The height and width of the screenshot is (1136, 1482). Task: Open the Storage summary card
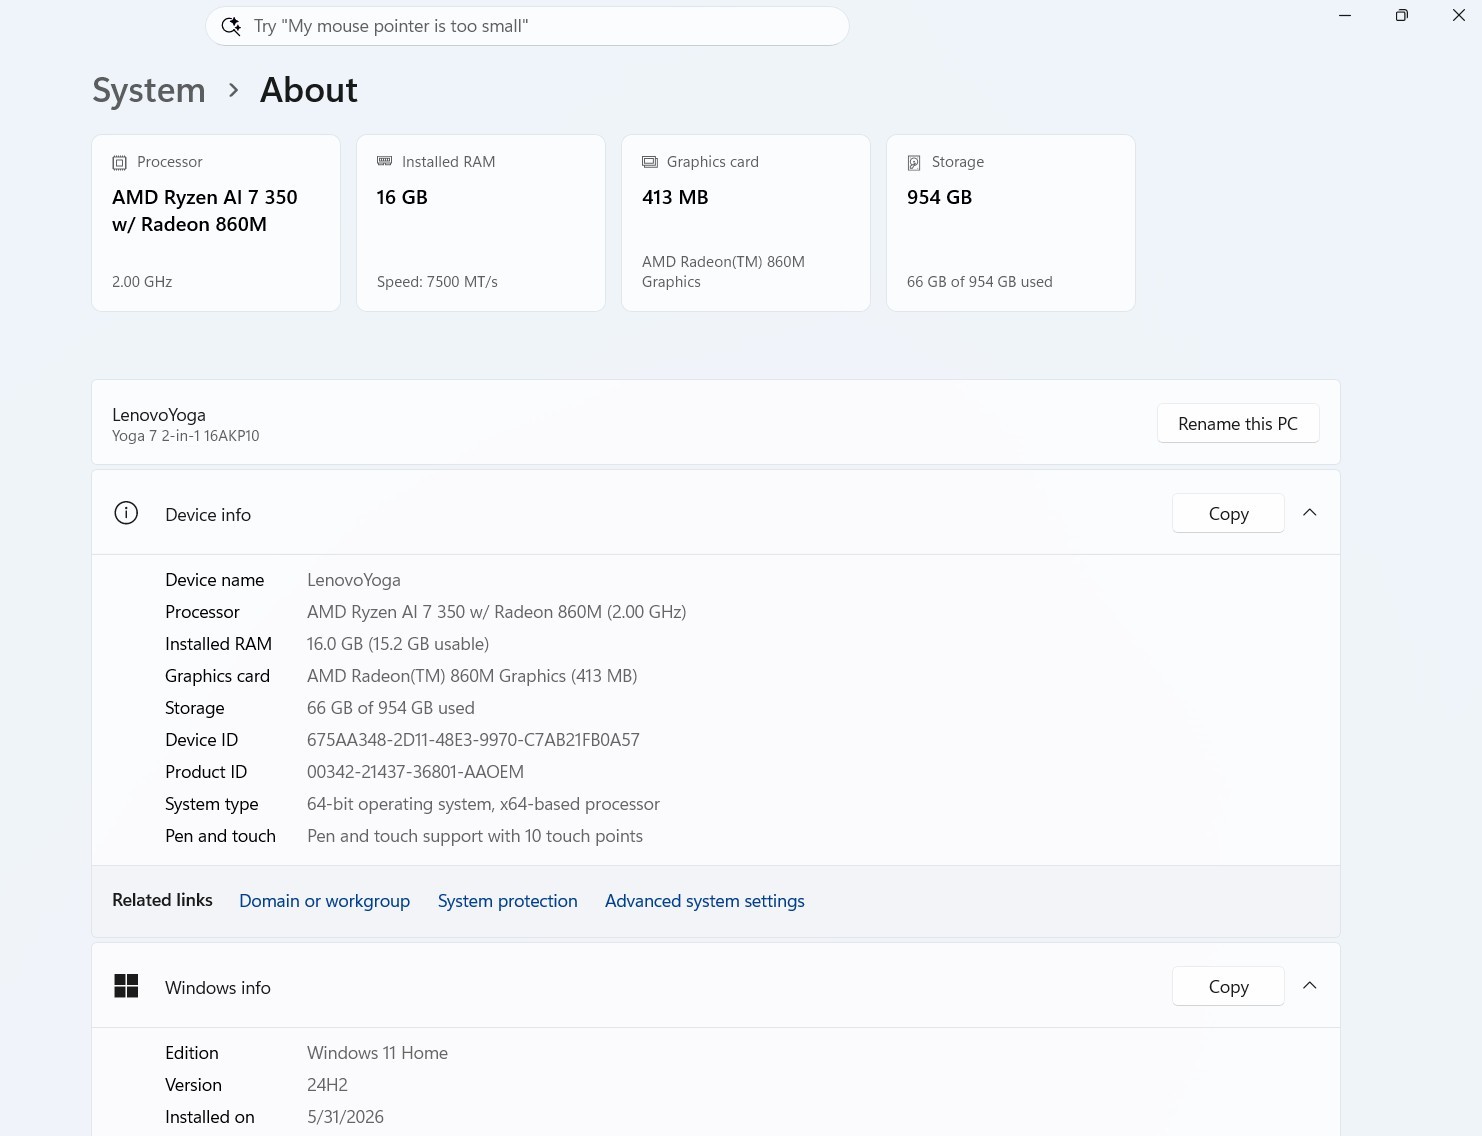tap(1011, 223)
